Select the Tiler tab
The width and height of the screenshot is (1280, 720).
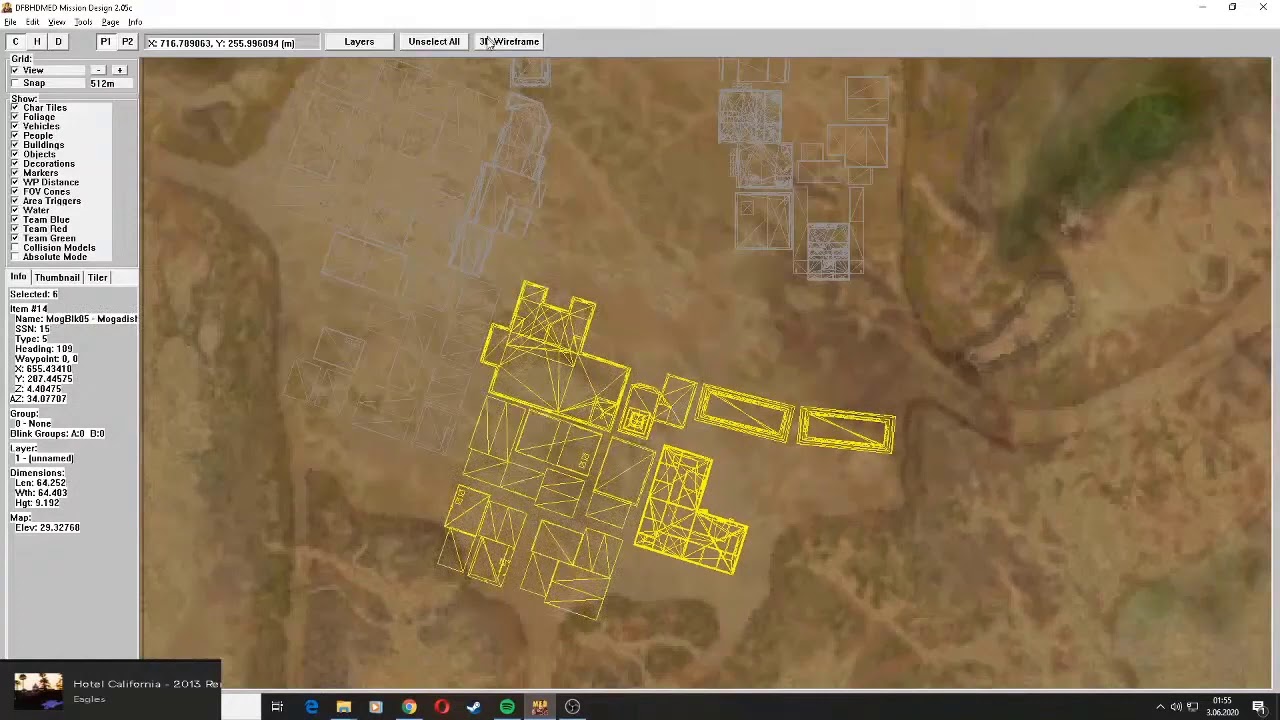[97, 277]
